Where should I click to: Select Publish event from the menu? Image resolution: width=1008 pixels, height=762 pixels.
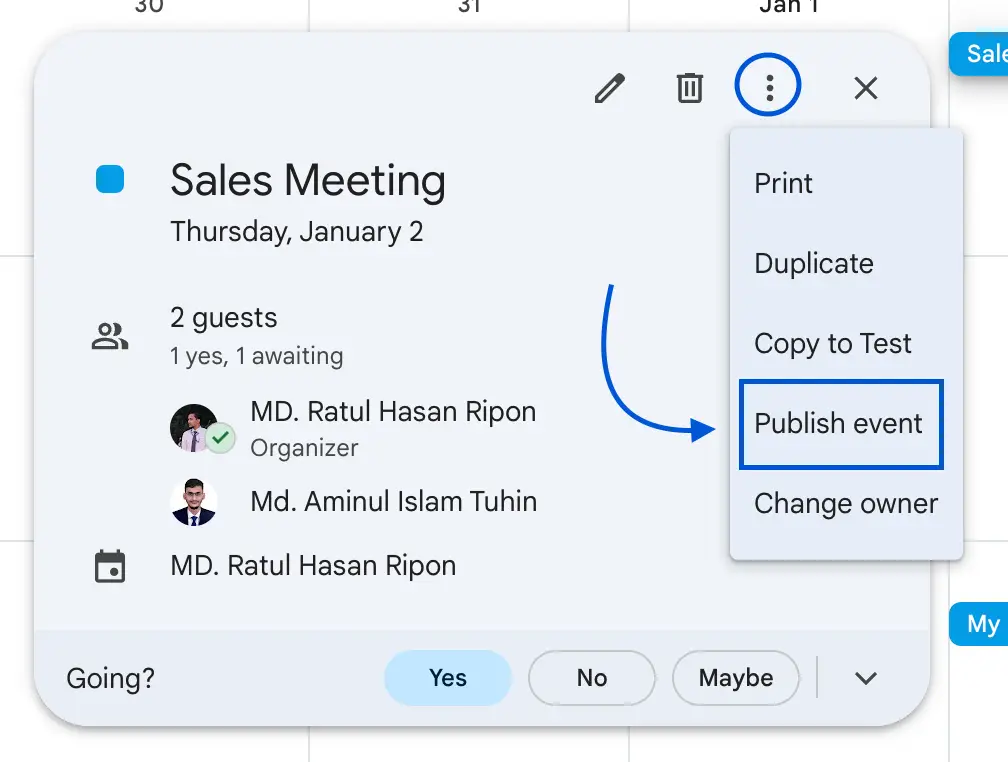click(838, 423)
